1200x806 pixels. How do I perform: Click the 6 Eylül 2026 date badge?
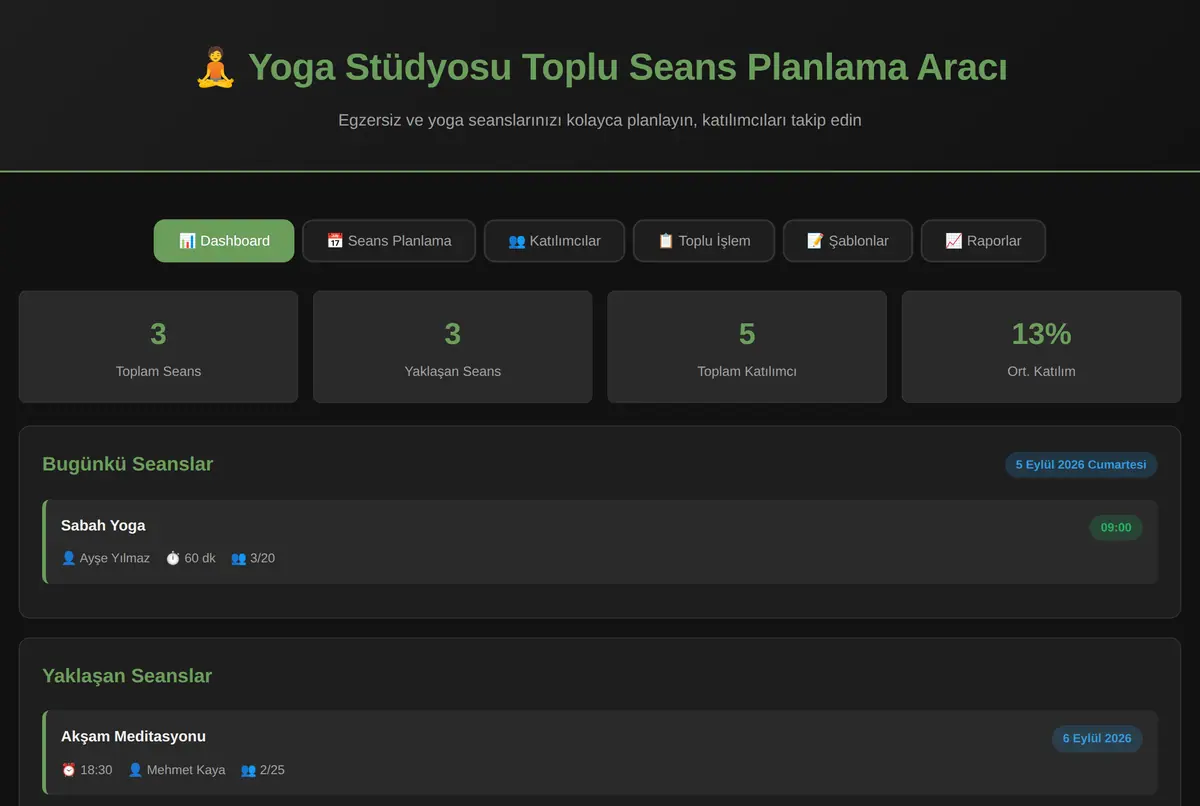click(1097, 739)
